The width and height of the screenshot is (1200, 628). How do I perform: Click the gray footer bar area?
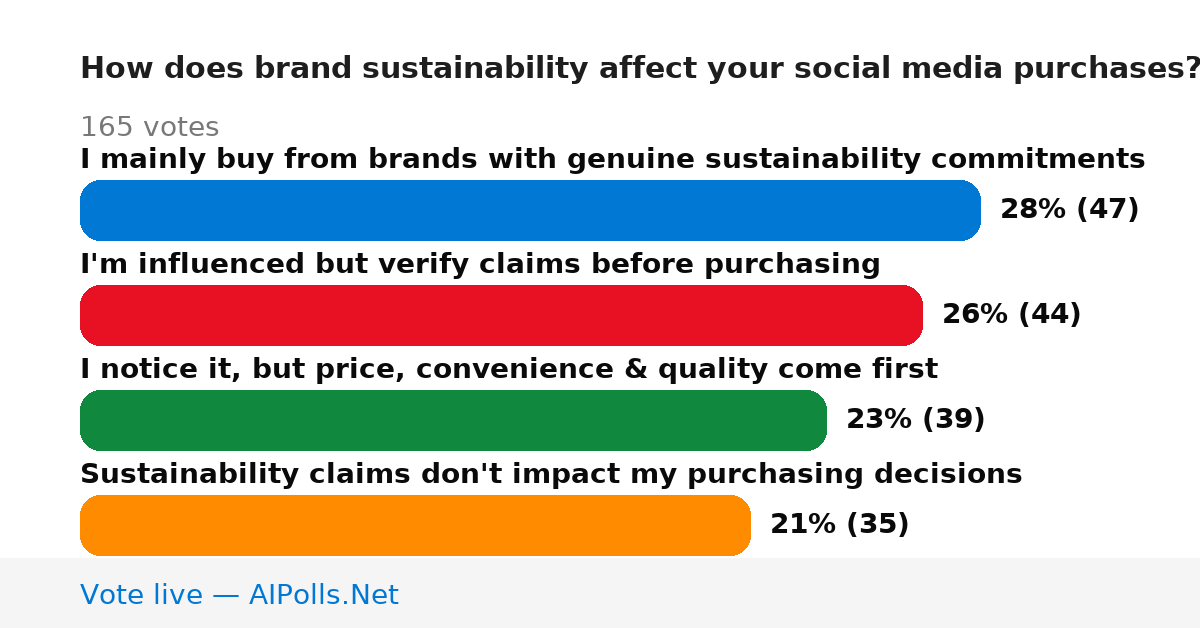pyautogui.click(x=600, y=593)
